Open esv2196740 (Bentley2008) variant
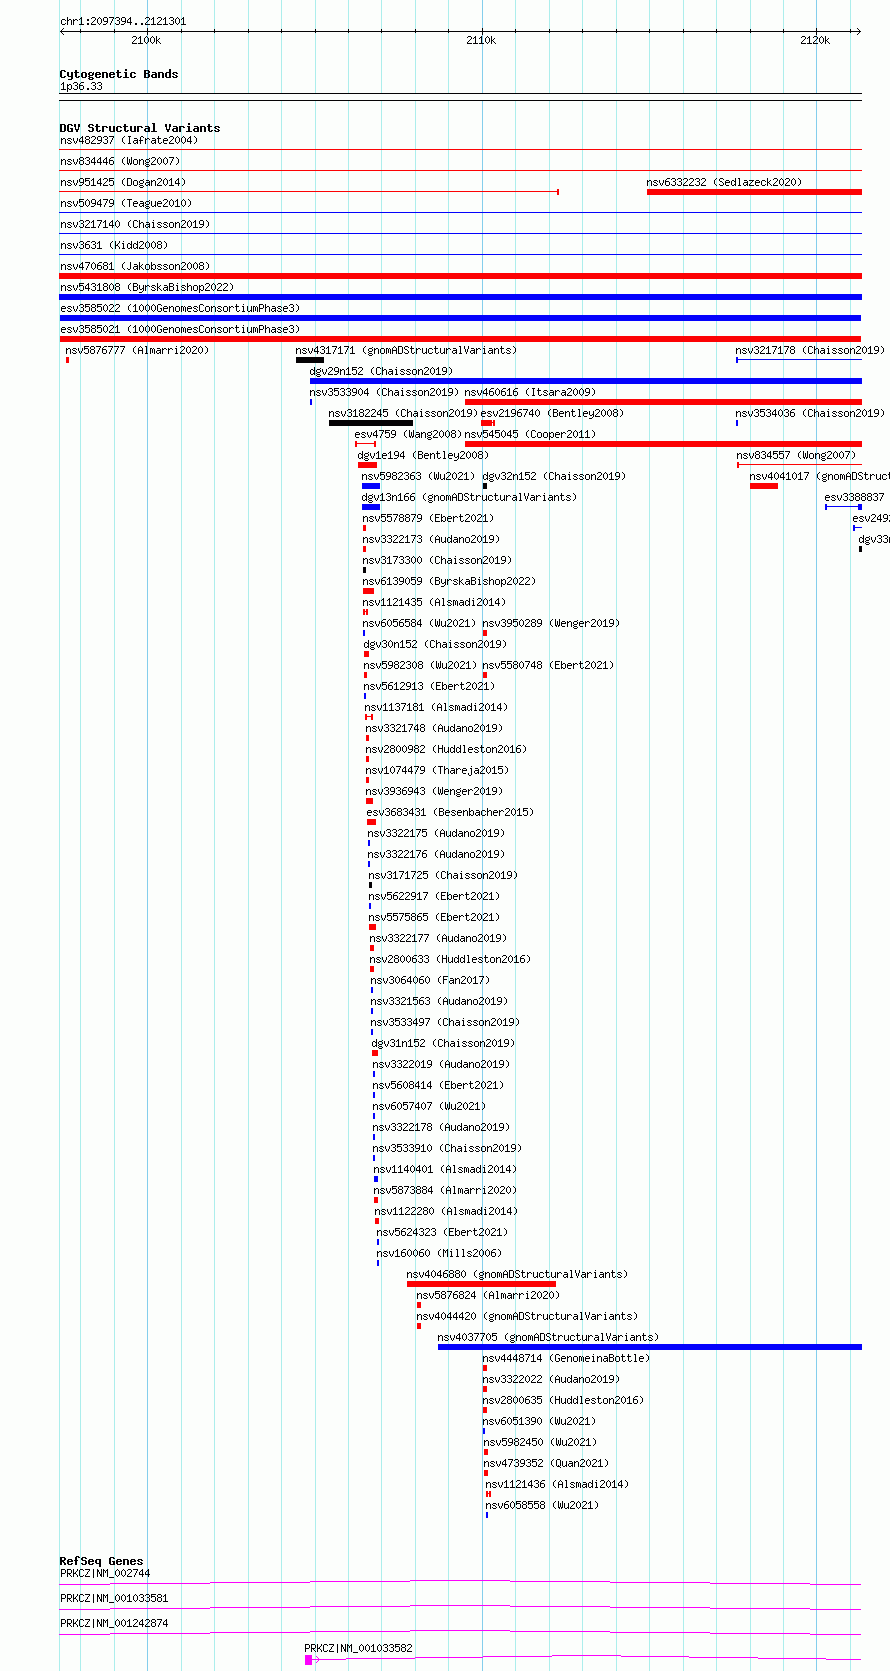 (552, 413)
